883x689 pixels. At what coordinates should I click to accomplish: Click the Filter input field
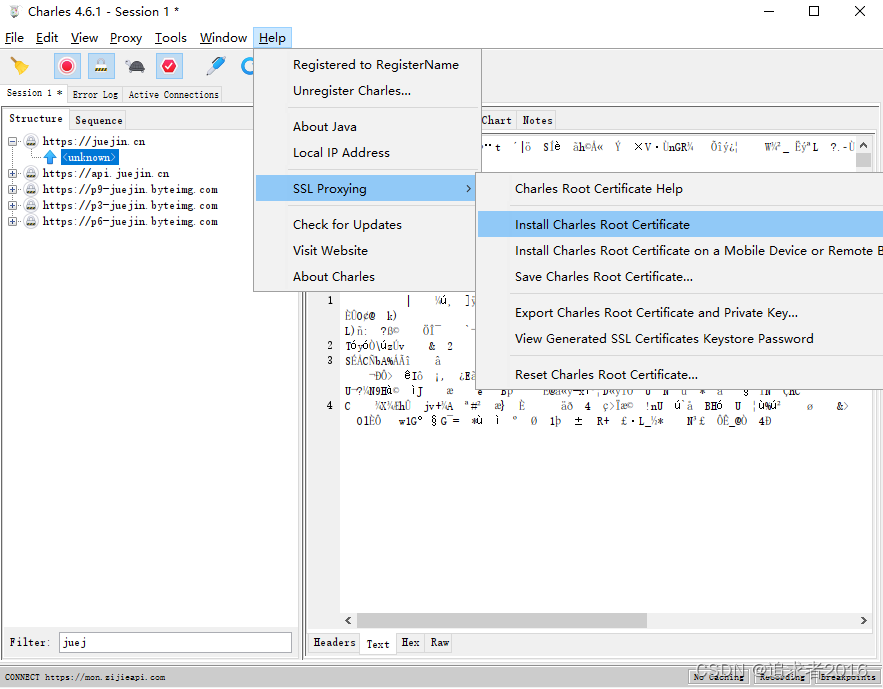[x=175, y=642]
